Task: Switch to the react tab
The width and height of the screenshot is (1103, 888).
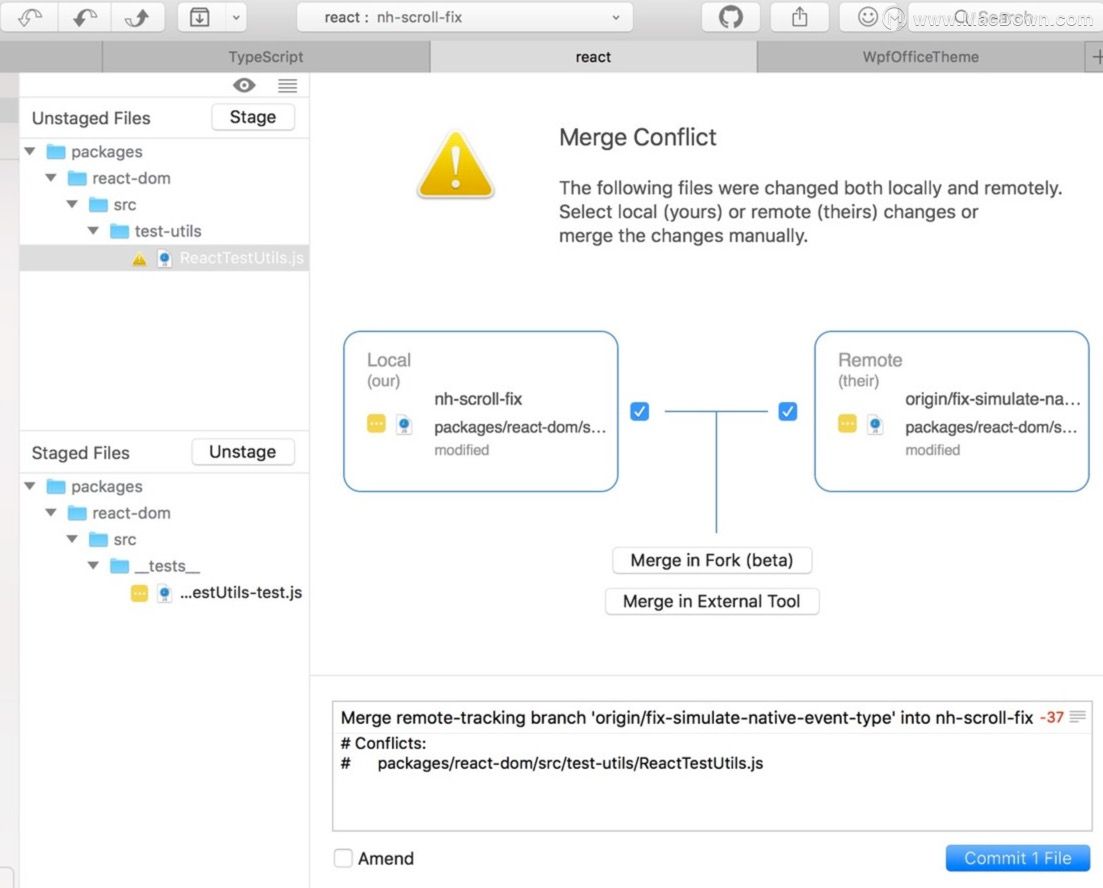Action: tap(593, 57)
